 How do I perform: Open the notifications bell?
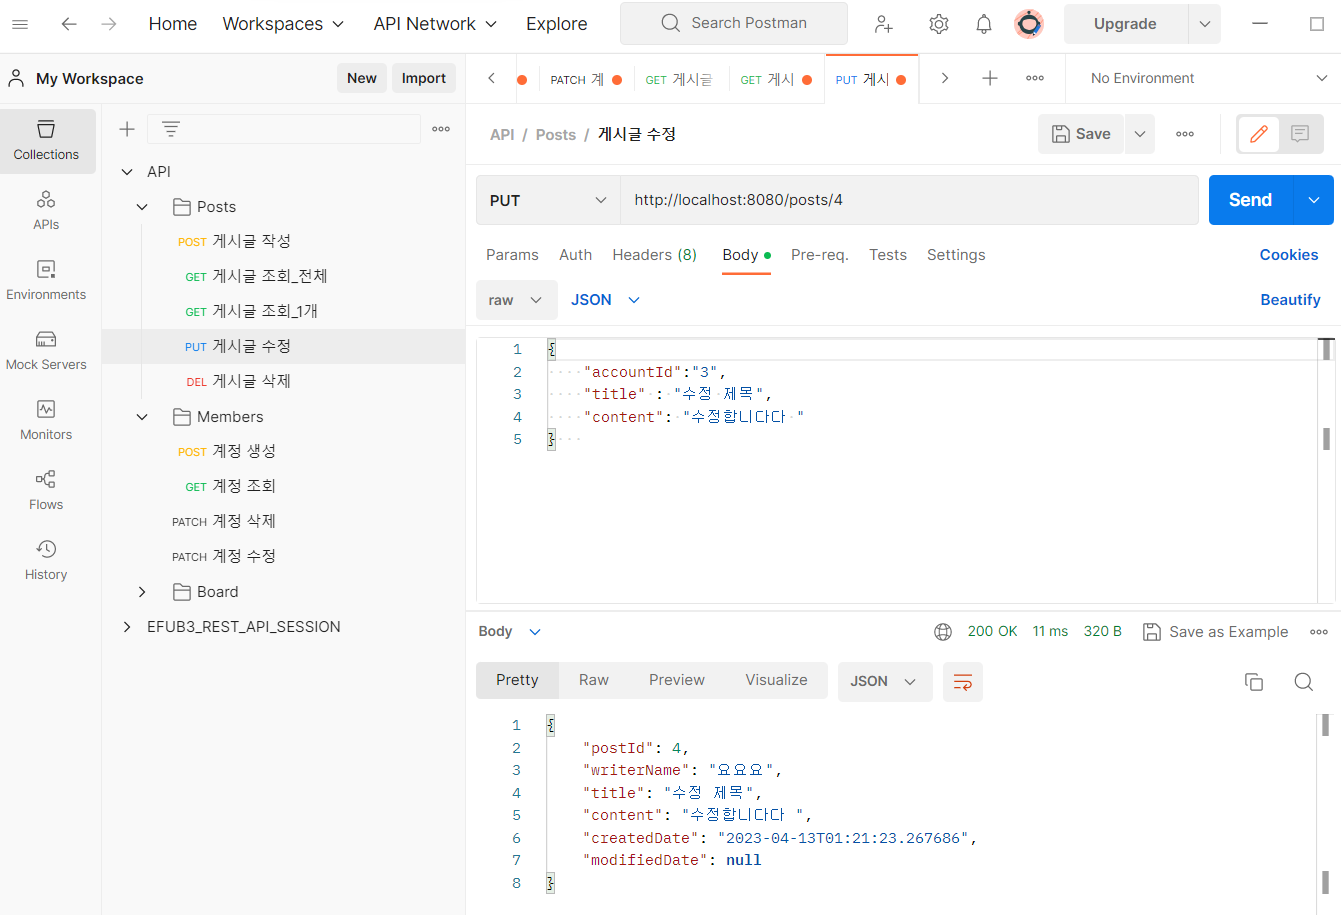pyautogui.click(x=984, y=24)
